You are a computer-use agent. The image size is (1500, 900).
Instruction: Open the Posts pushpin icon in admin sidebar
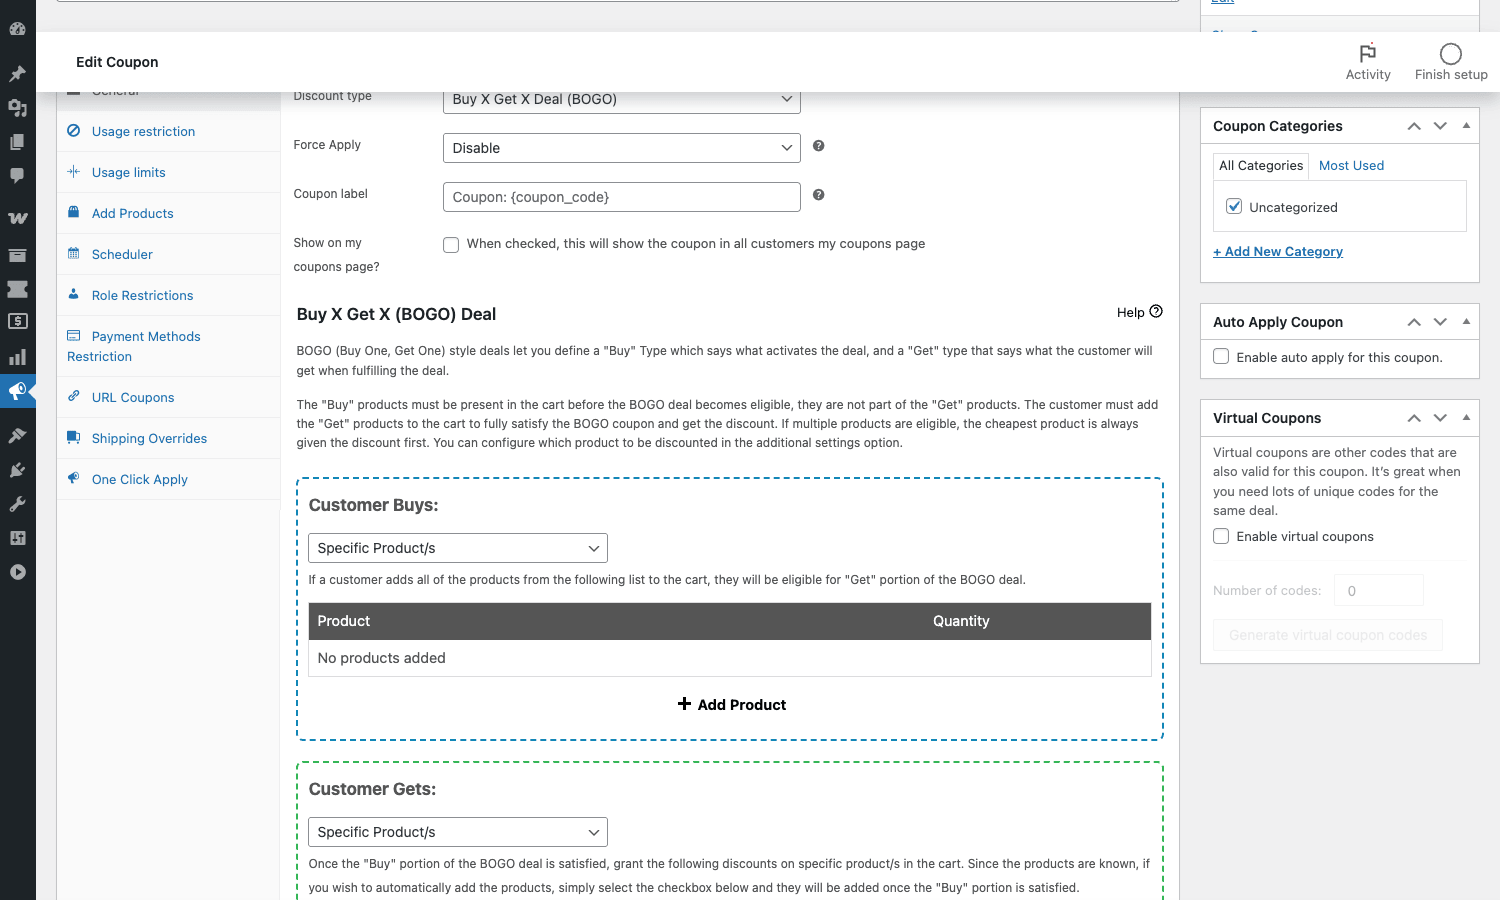[x=17, y=74]
